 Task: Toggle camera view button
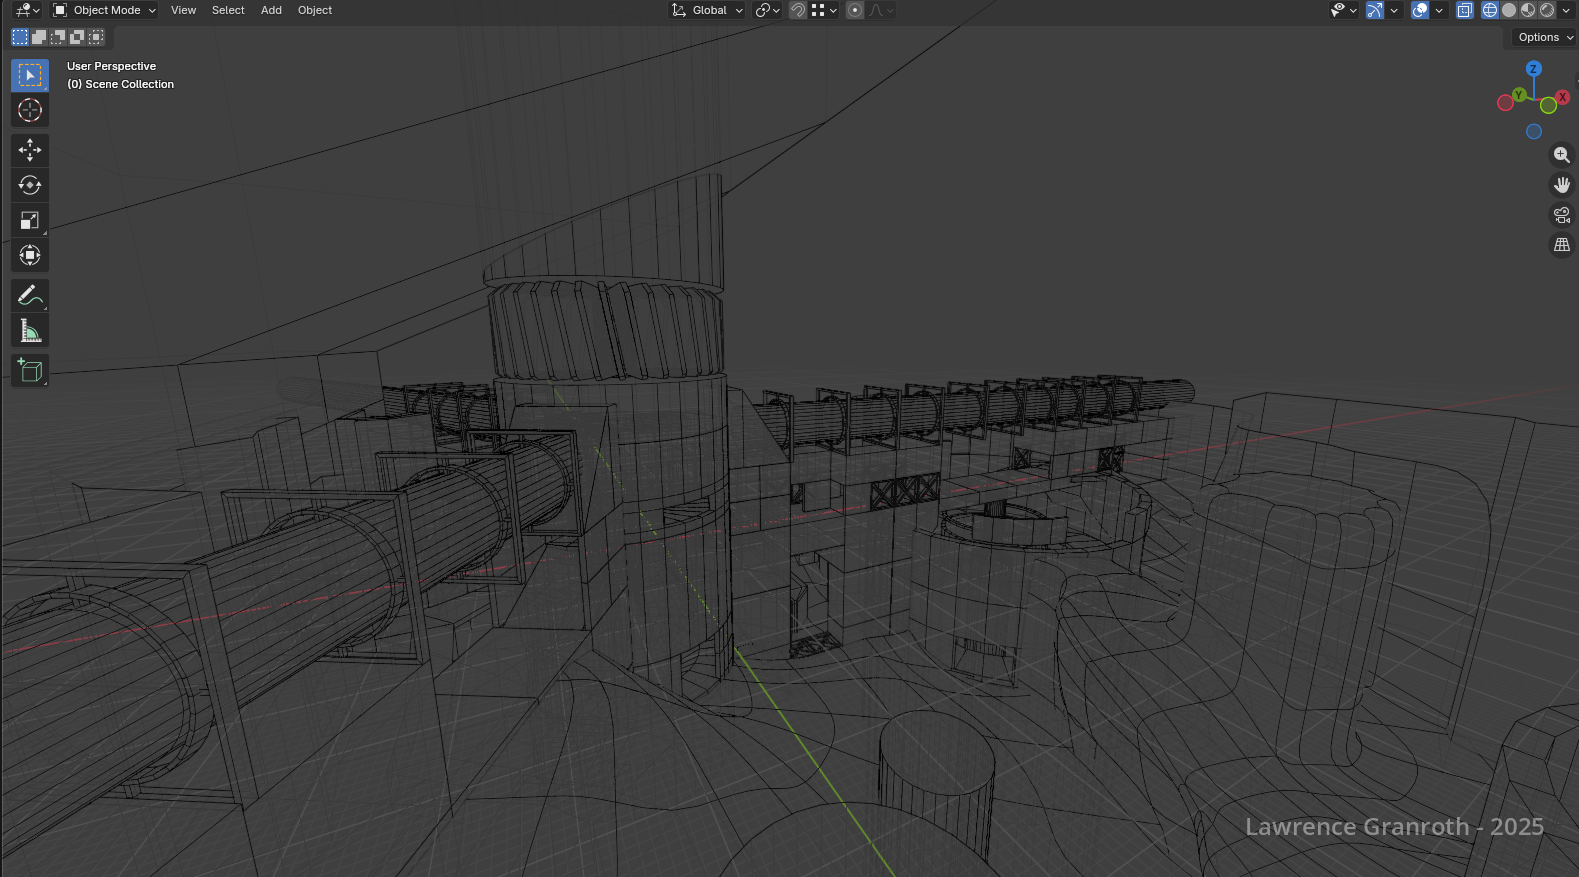coord(1561,215)
